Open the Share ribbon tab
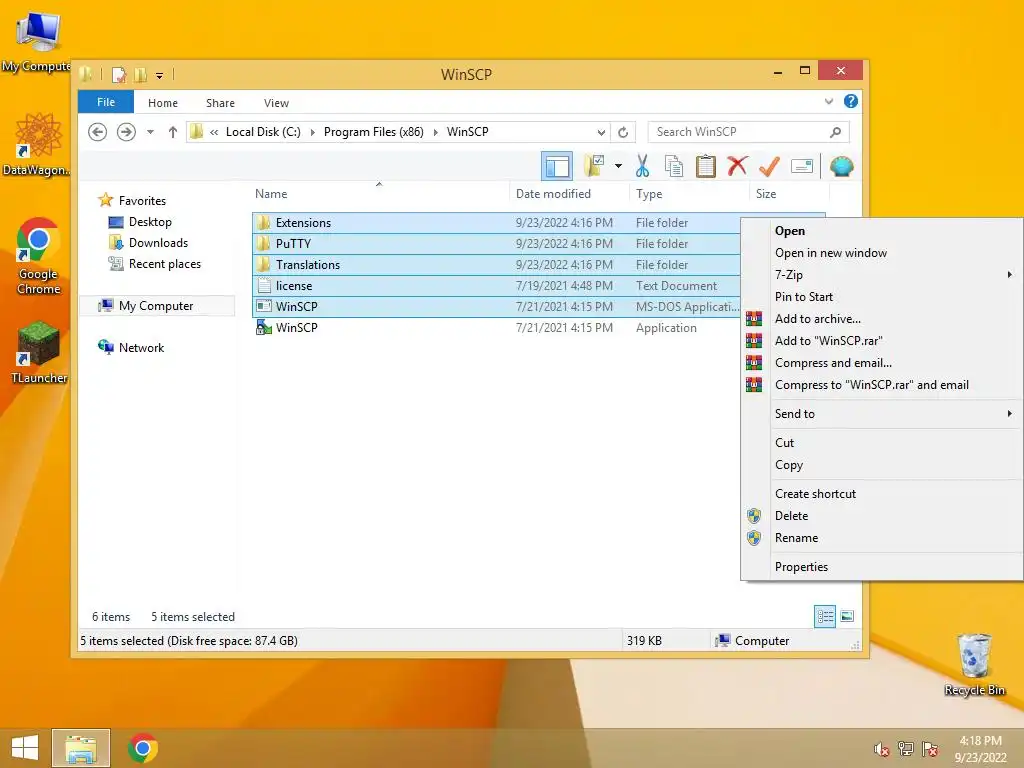Screen dimensions: 1024x768 (220, 103)
